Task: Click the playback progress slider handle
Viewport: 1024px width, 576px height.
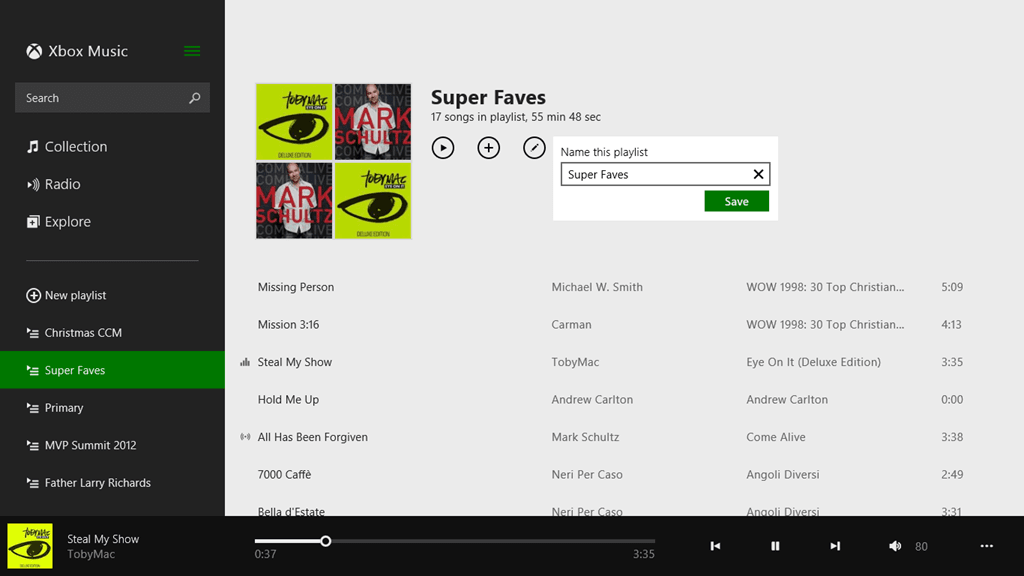Action: [326, 541]
